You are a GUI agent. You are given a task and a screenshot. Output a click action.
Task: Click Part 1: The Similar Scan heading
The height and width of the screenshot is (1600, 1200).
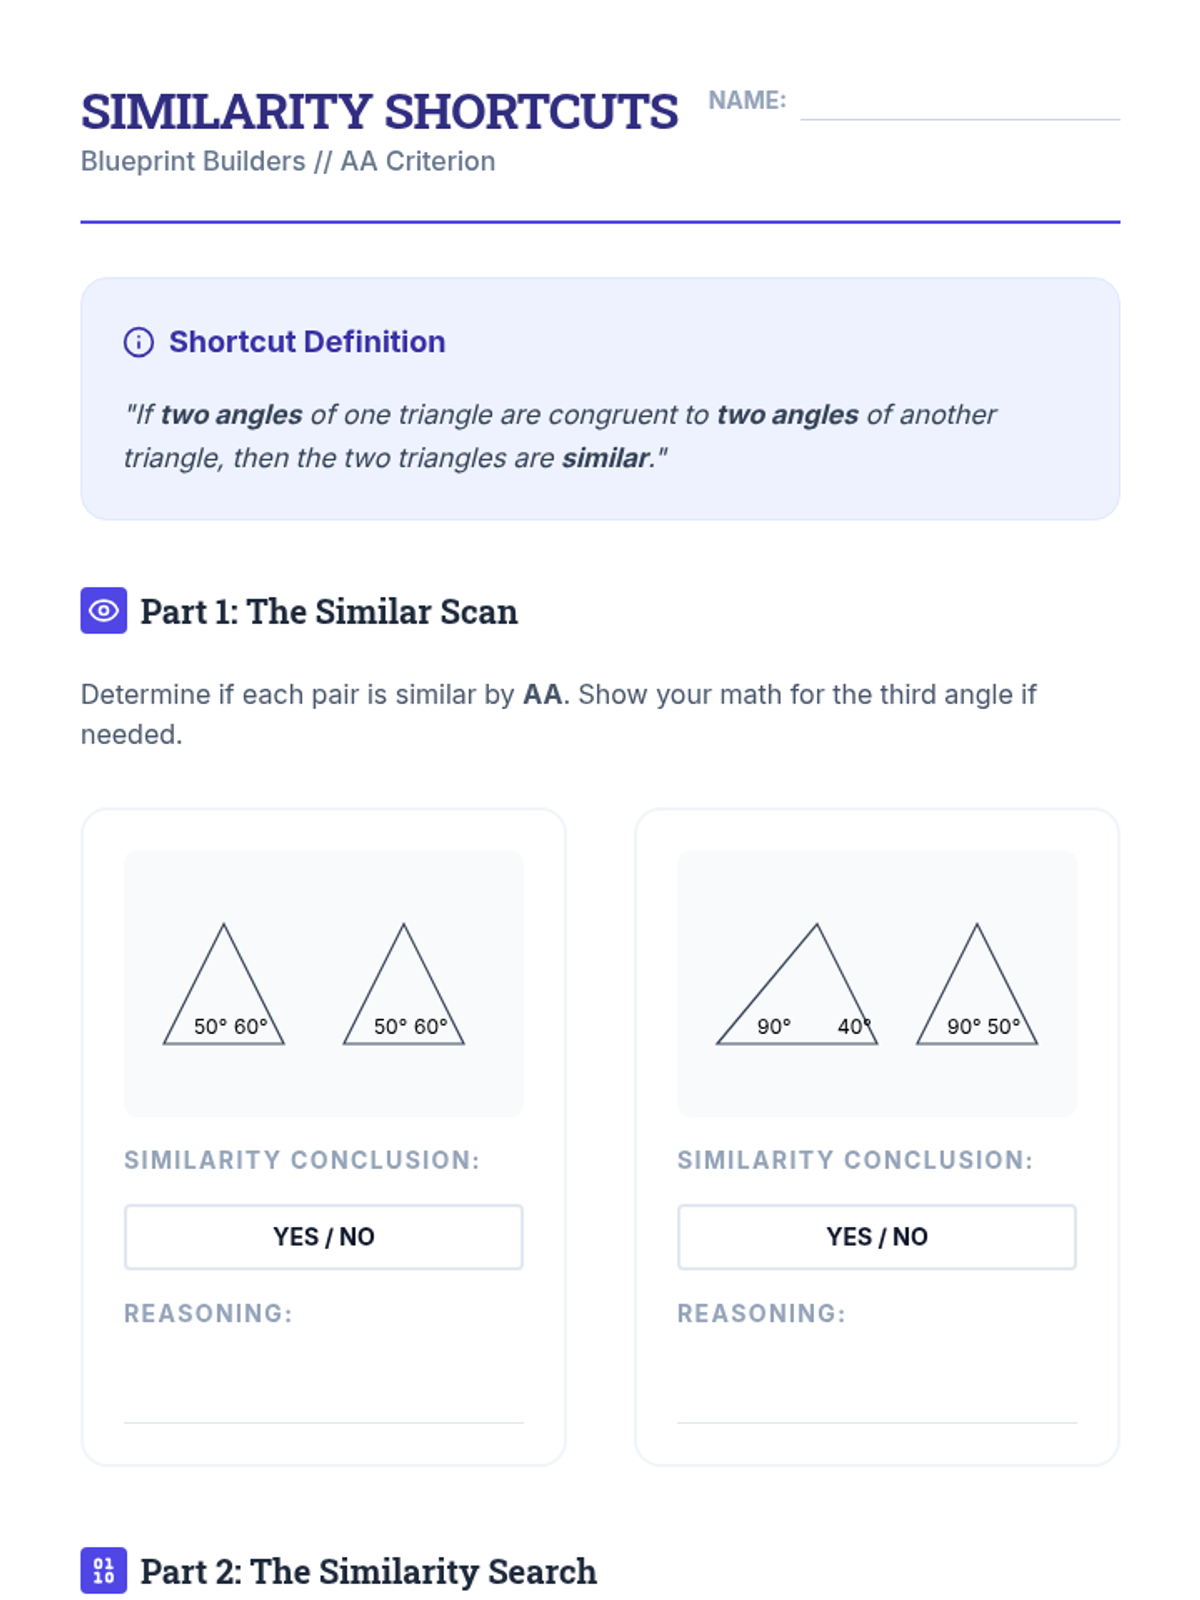coord(329,611)
